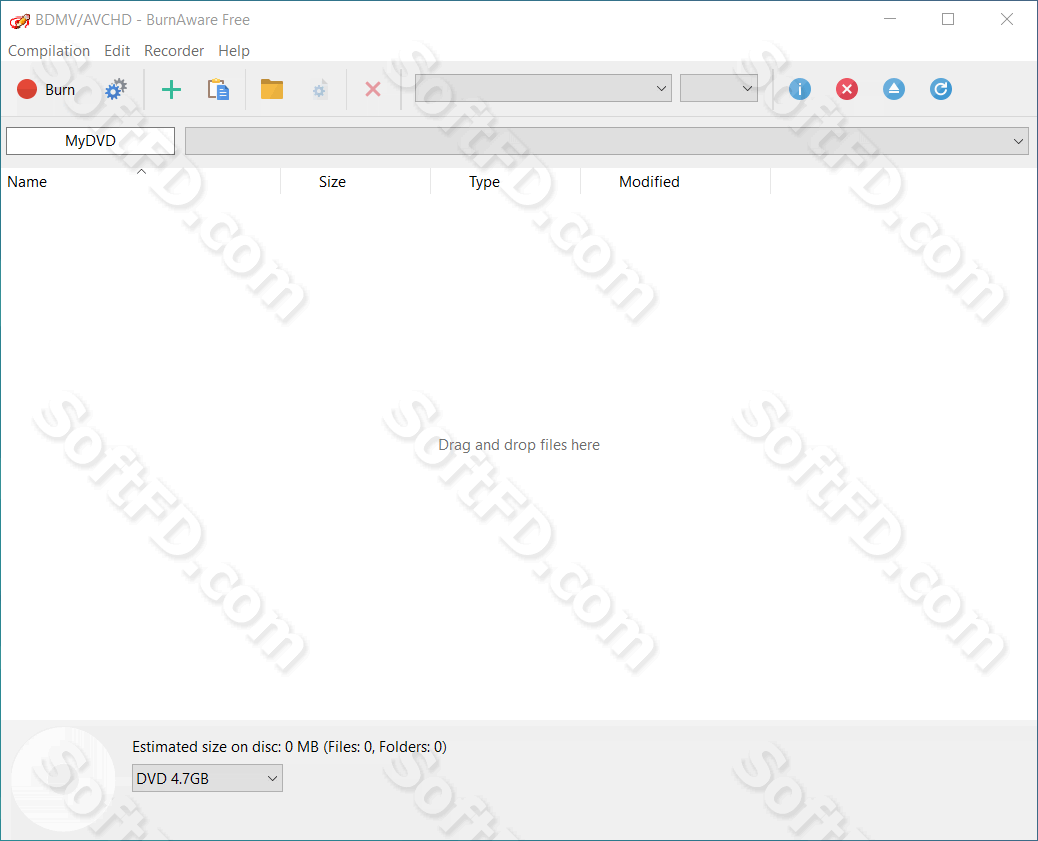Edit the MyDVD disc label field
The height and width of the screenshot is (841, 1038).
90,141
